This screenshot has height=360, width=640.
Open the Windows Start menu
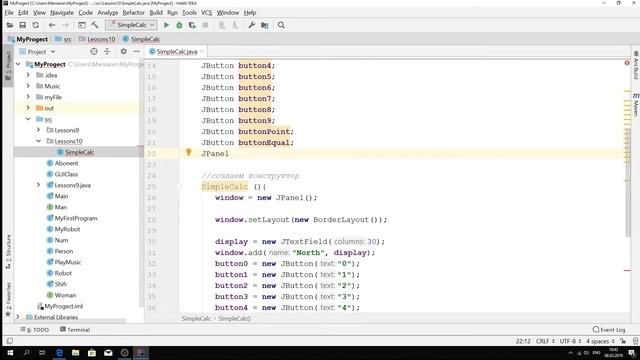tap(10, 353)
